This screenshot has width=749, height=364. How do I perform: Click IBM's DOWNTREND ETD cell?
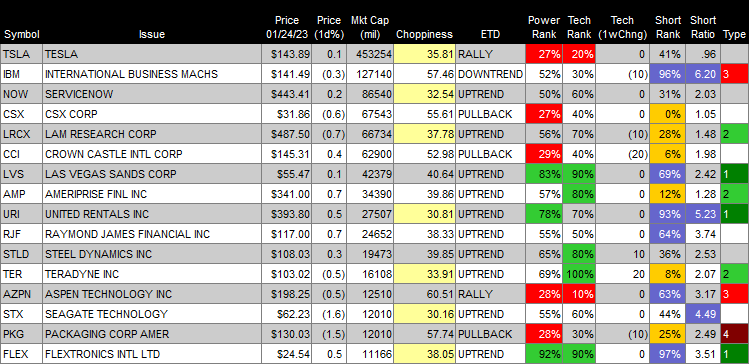(490, 74)
